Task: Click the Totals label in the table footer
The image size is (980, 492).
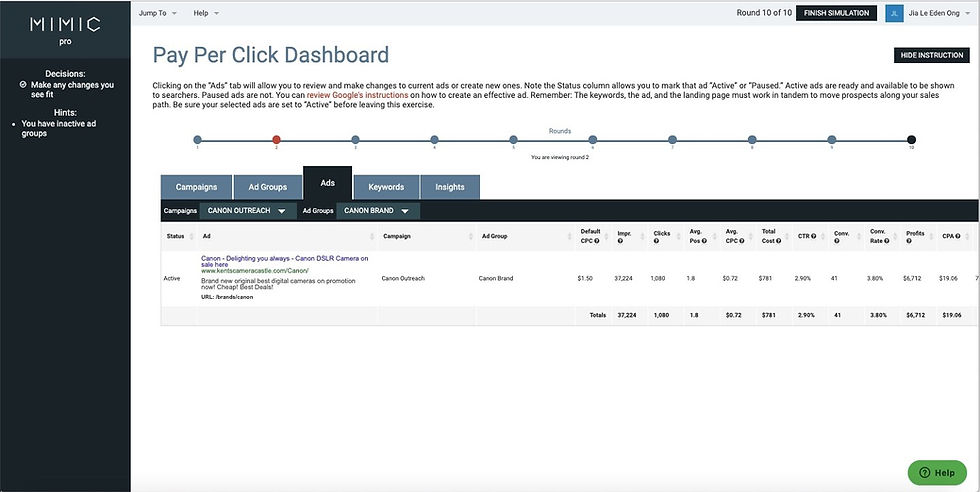Action: 598,316
